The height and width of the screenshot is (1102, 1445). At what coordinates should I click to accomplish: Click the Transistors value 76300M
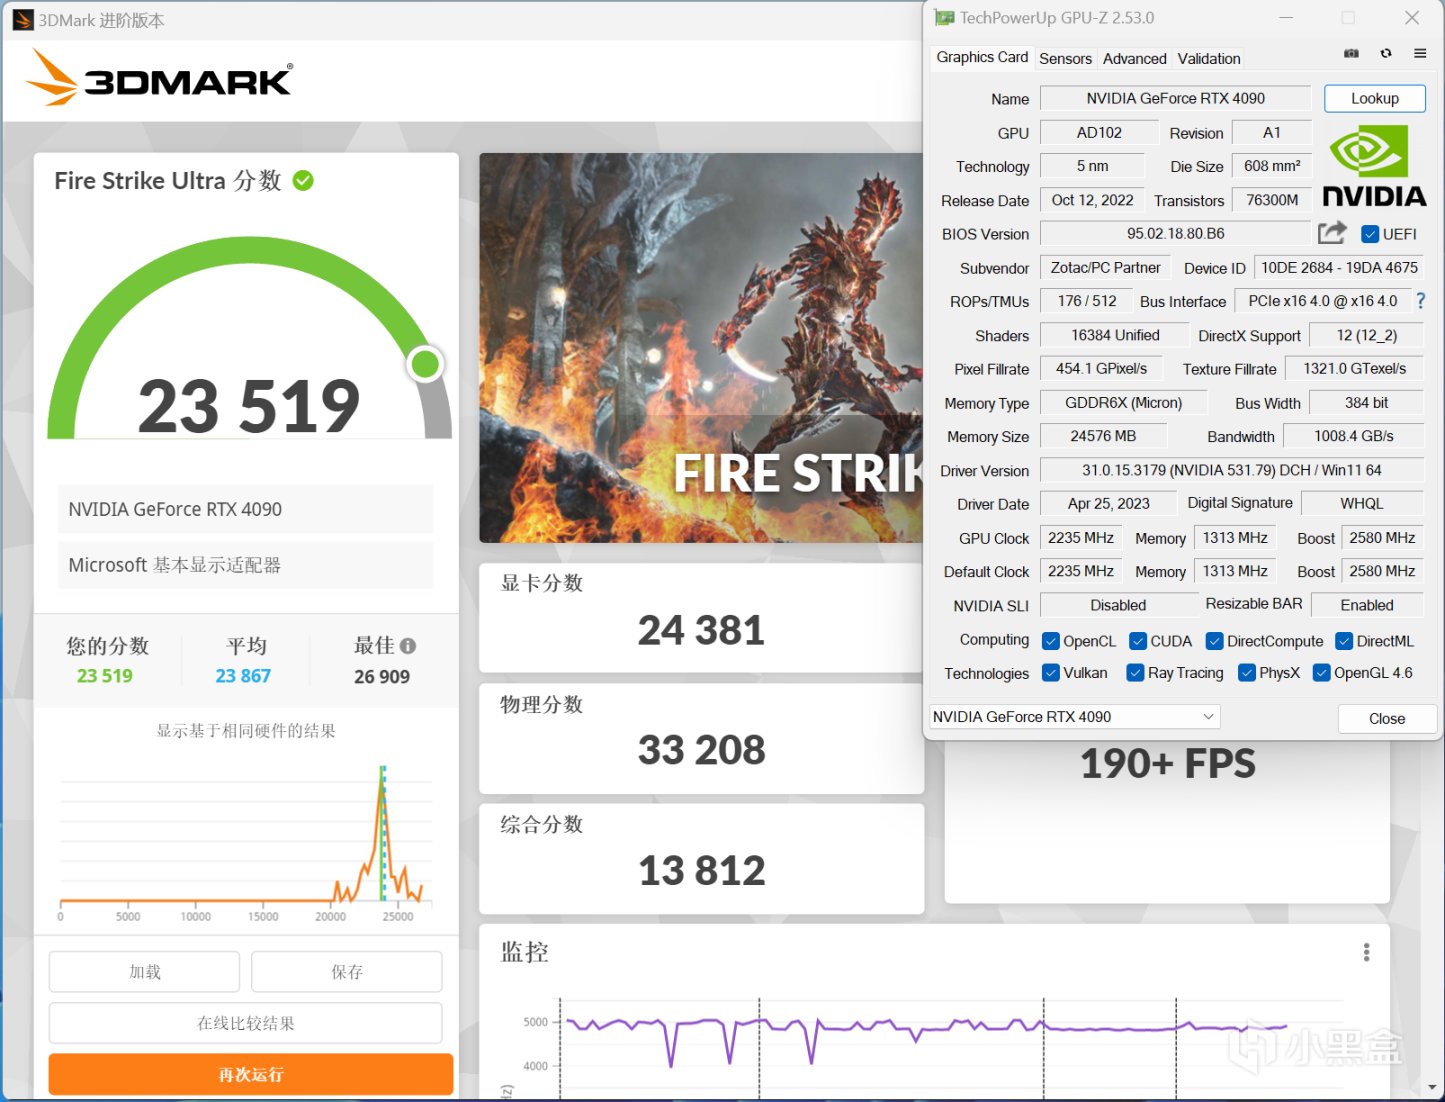[x=1272, y=200]
